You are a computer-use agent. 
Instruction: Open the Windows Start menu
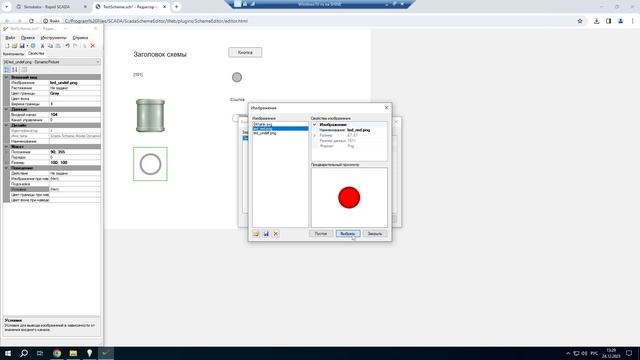click(x=8, y=353)
